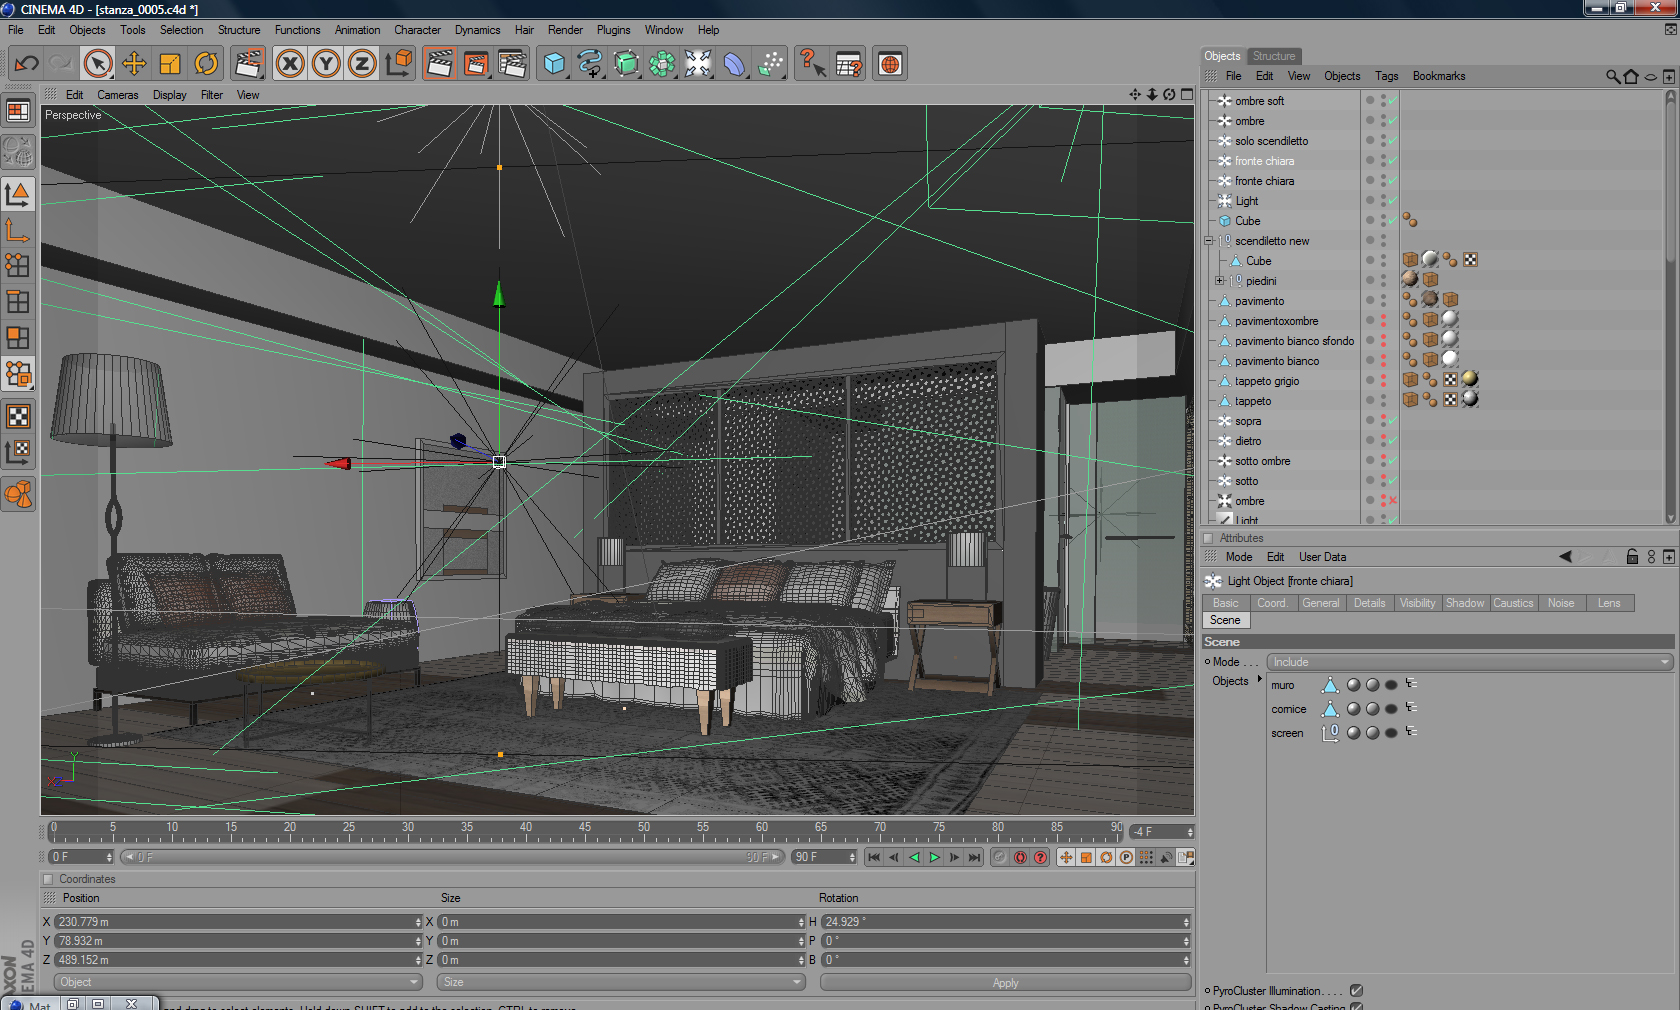Viewport: 1680px width, 1010px height.
Task: Add a spline object
Action: 590,64
